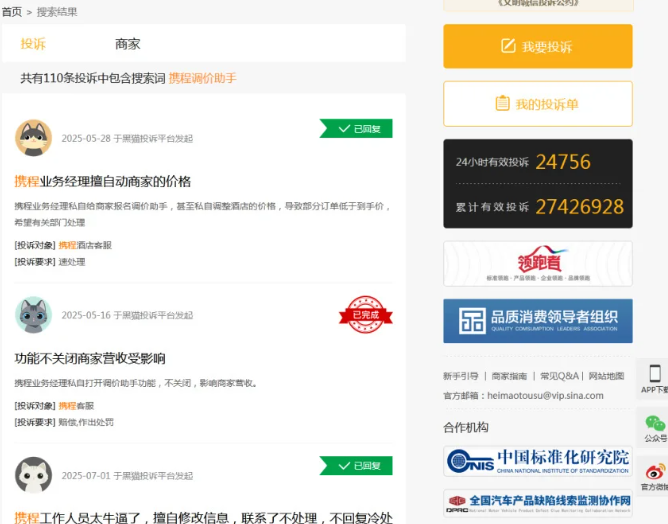Open complaint titled 功能不关闭商家营收受影响

(x=90, y=358)
